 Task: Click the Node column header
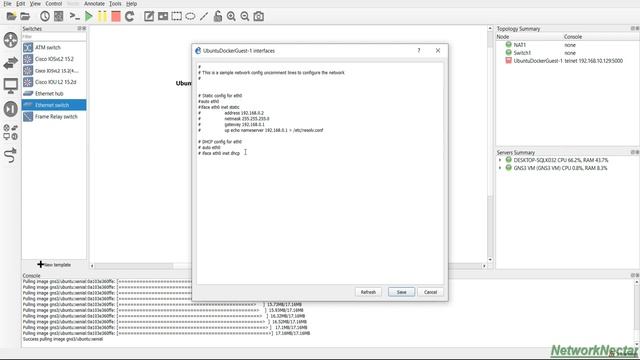[x=529, y=37]
